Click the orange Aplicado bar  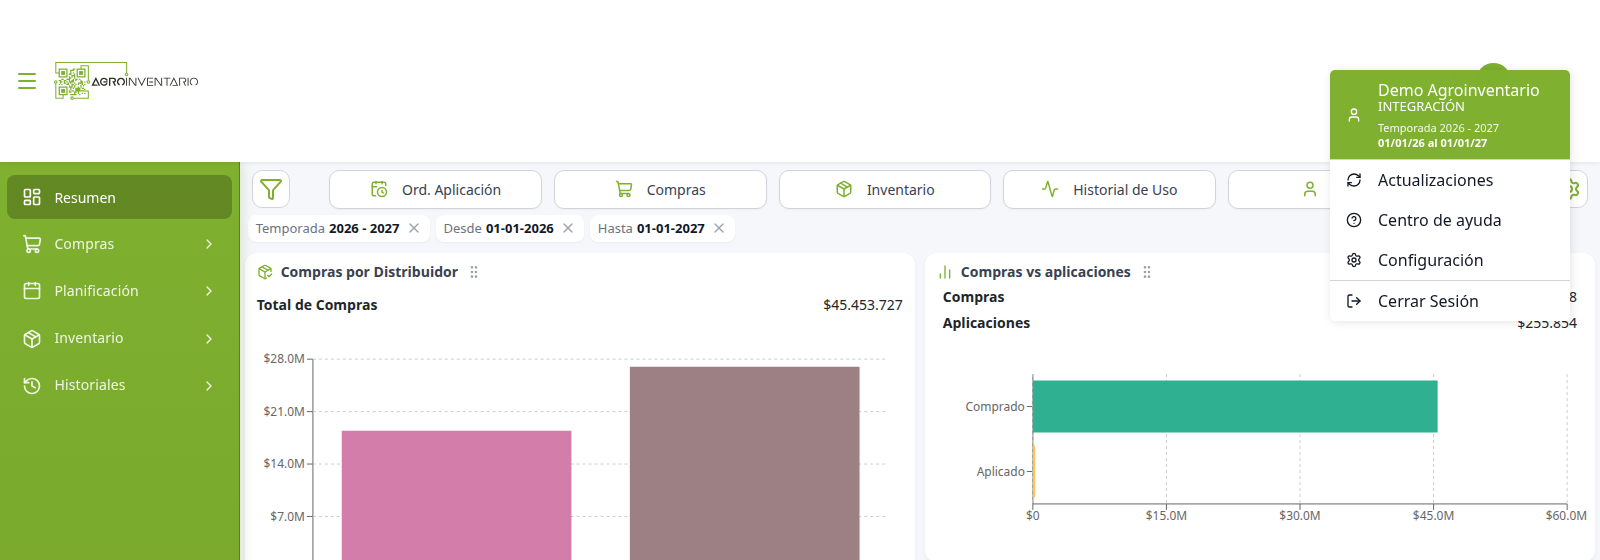coord(1034,471)
